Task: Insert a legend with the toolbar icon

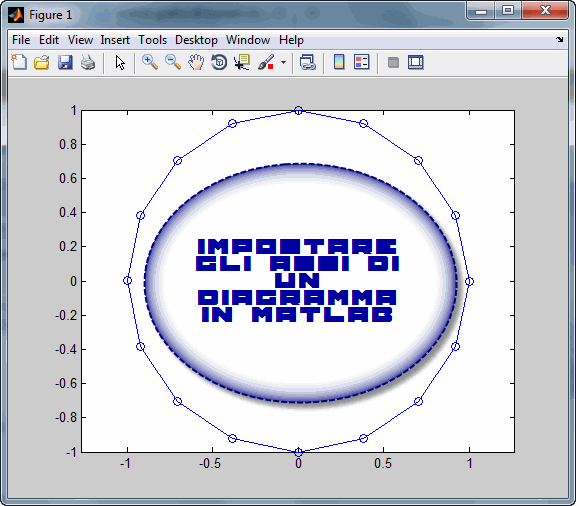Action: (361, 62)
